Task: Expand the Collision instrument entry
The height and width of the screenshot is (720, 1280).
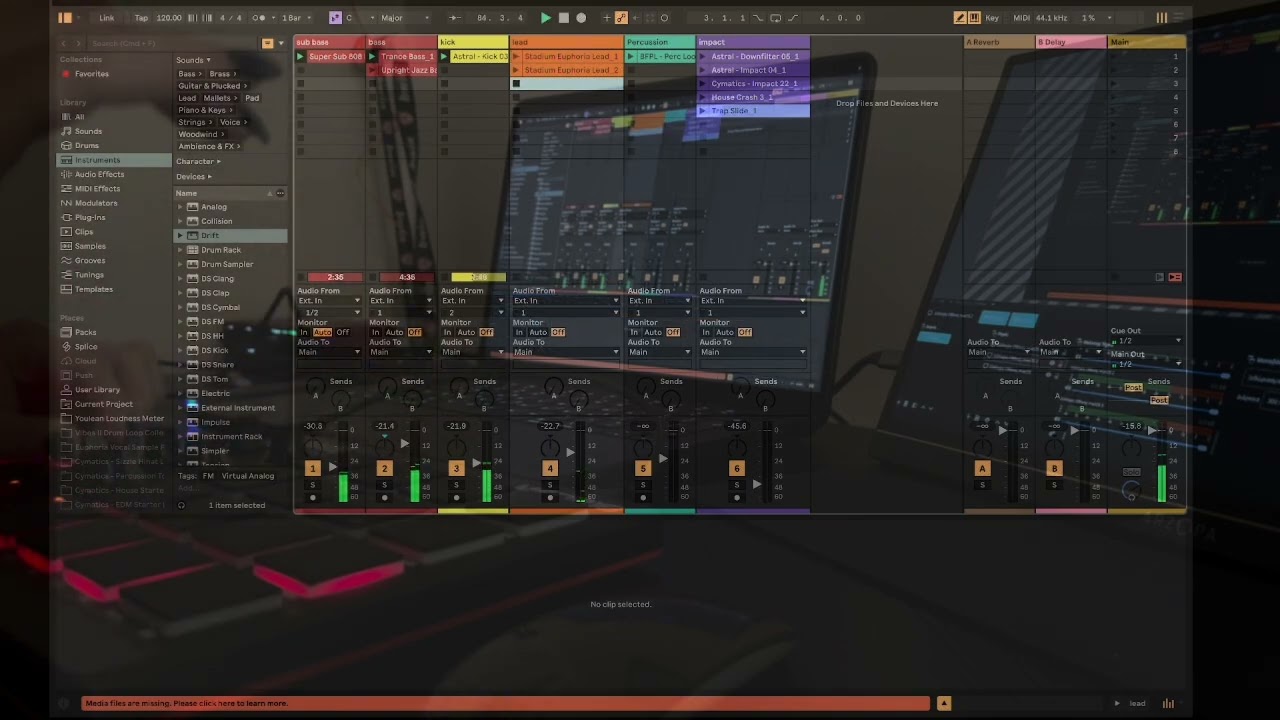Action: point(180,221)
